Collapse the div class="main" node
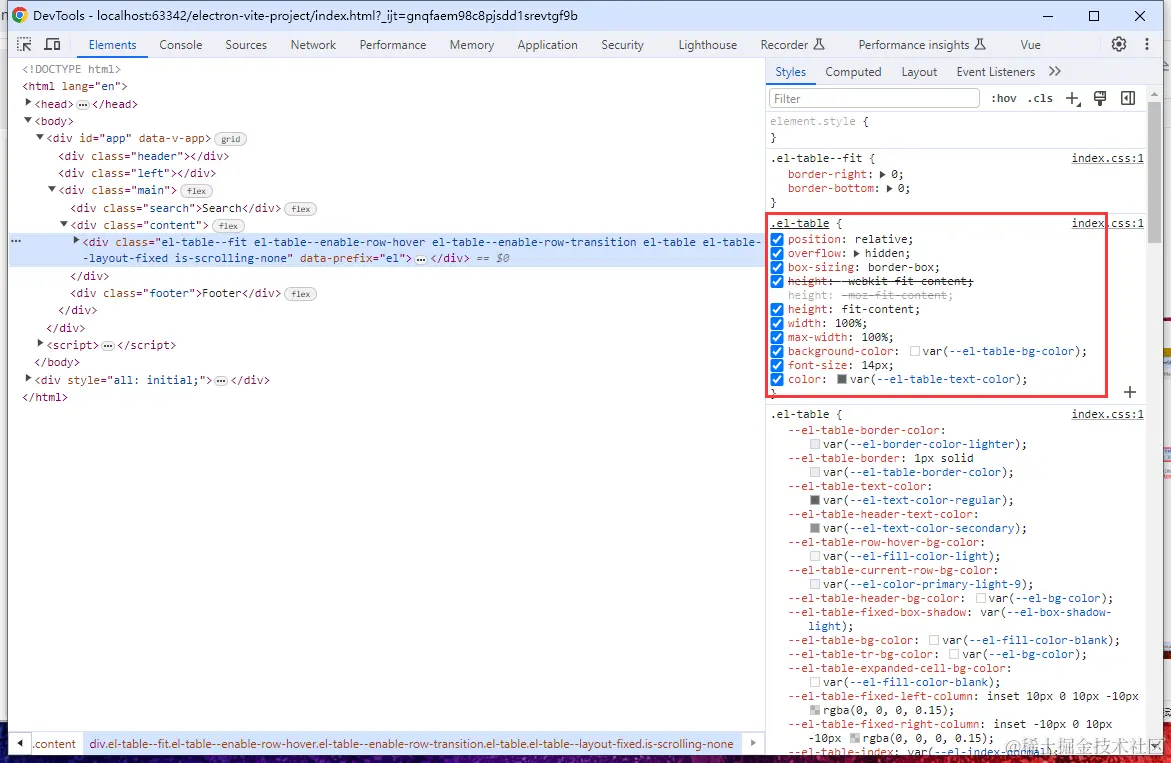The height and width of the screenshot is (763, 1171). point(52,190)
